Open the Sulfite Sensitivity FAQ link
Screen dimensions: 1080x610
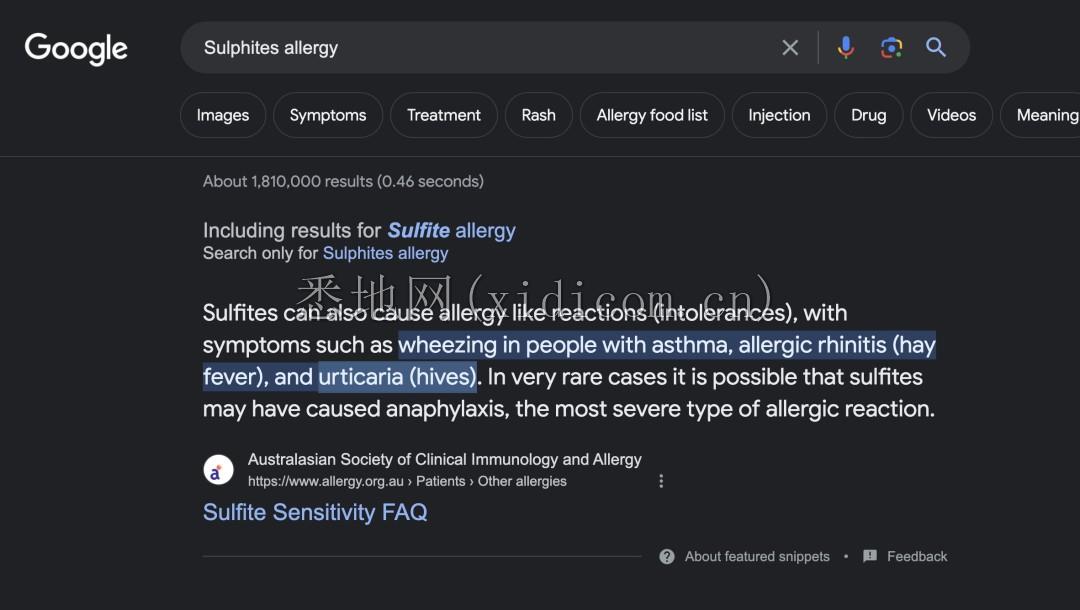[x=315, y=512]
